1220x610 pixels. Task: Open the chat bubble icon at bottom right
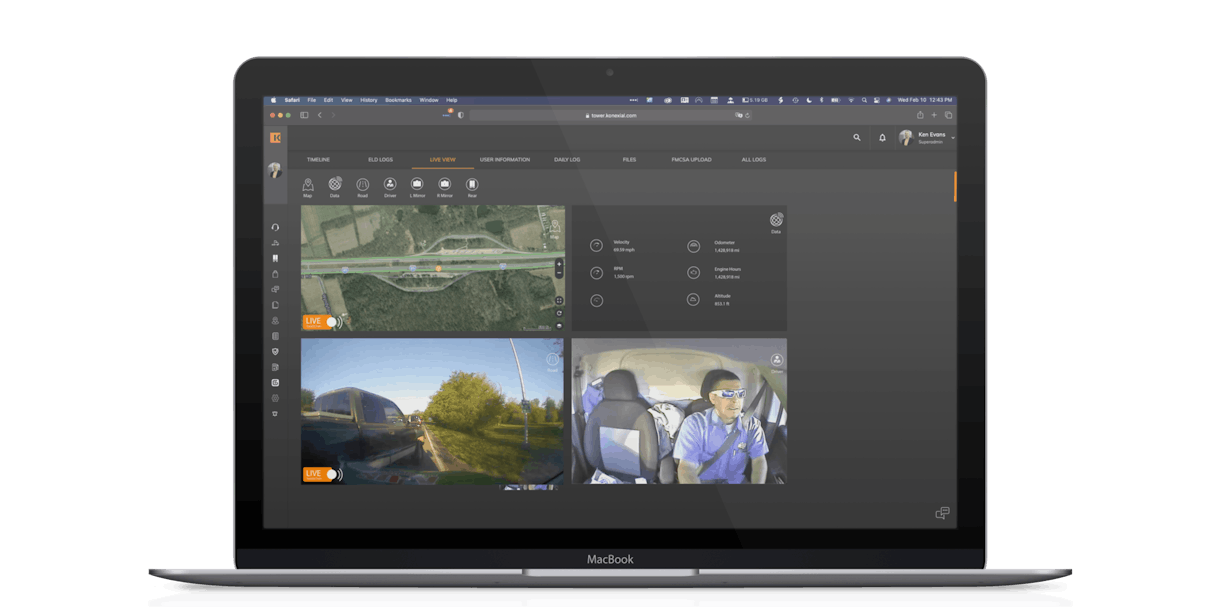[x=942, y=513]
